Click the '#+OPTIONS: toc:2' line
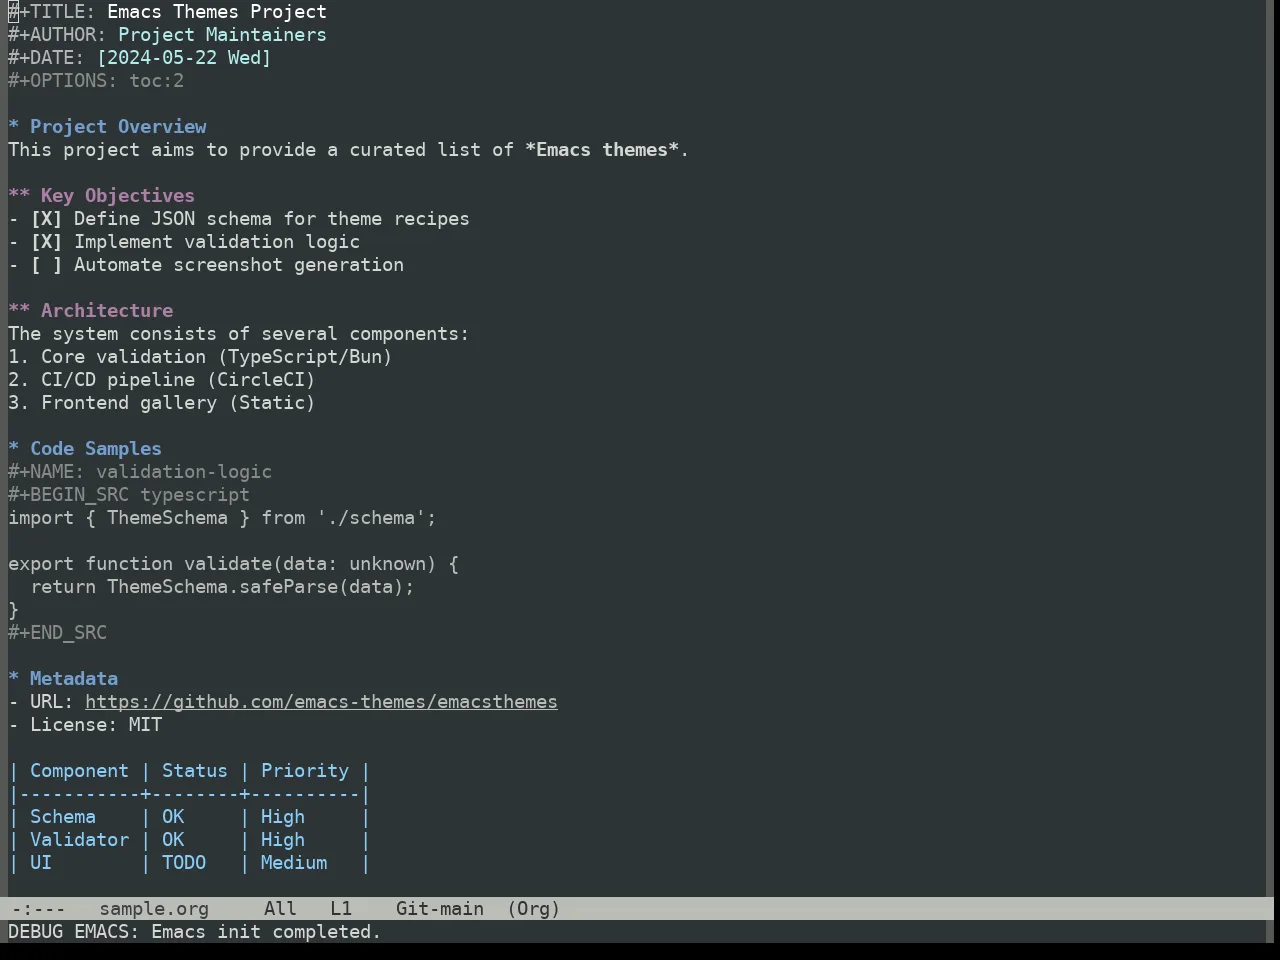The image size is (1280, 960). 96,81
